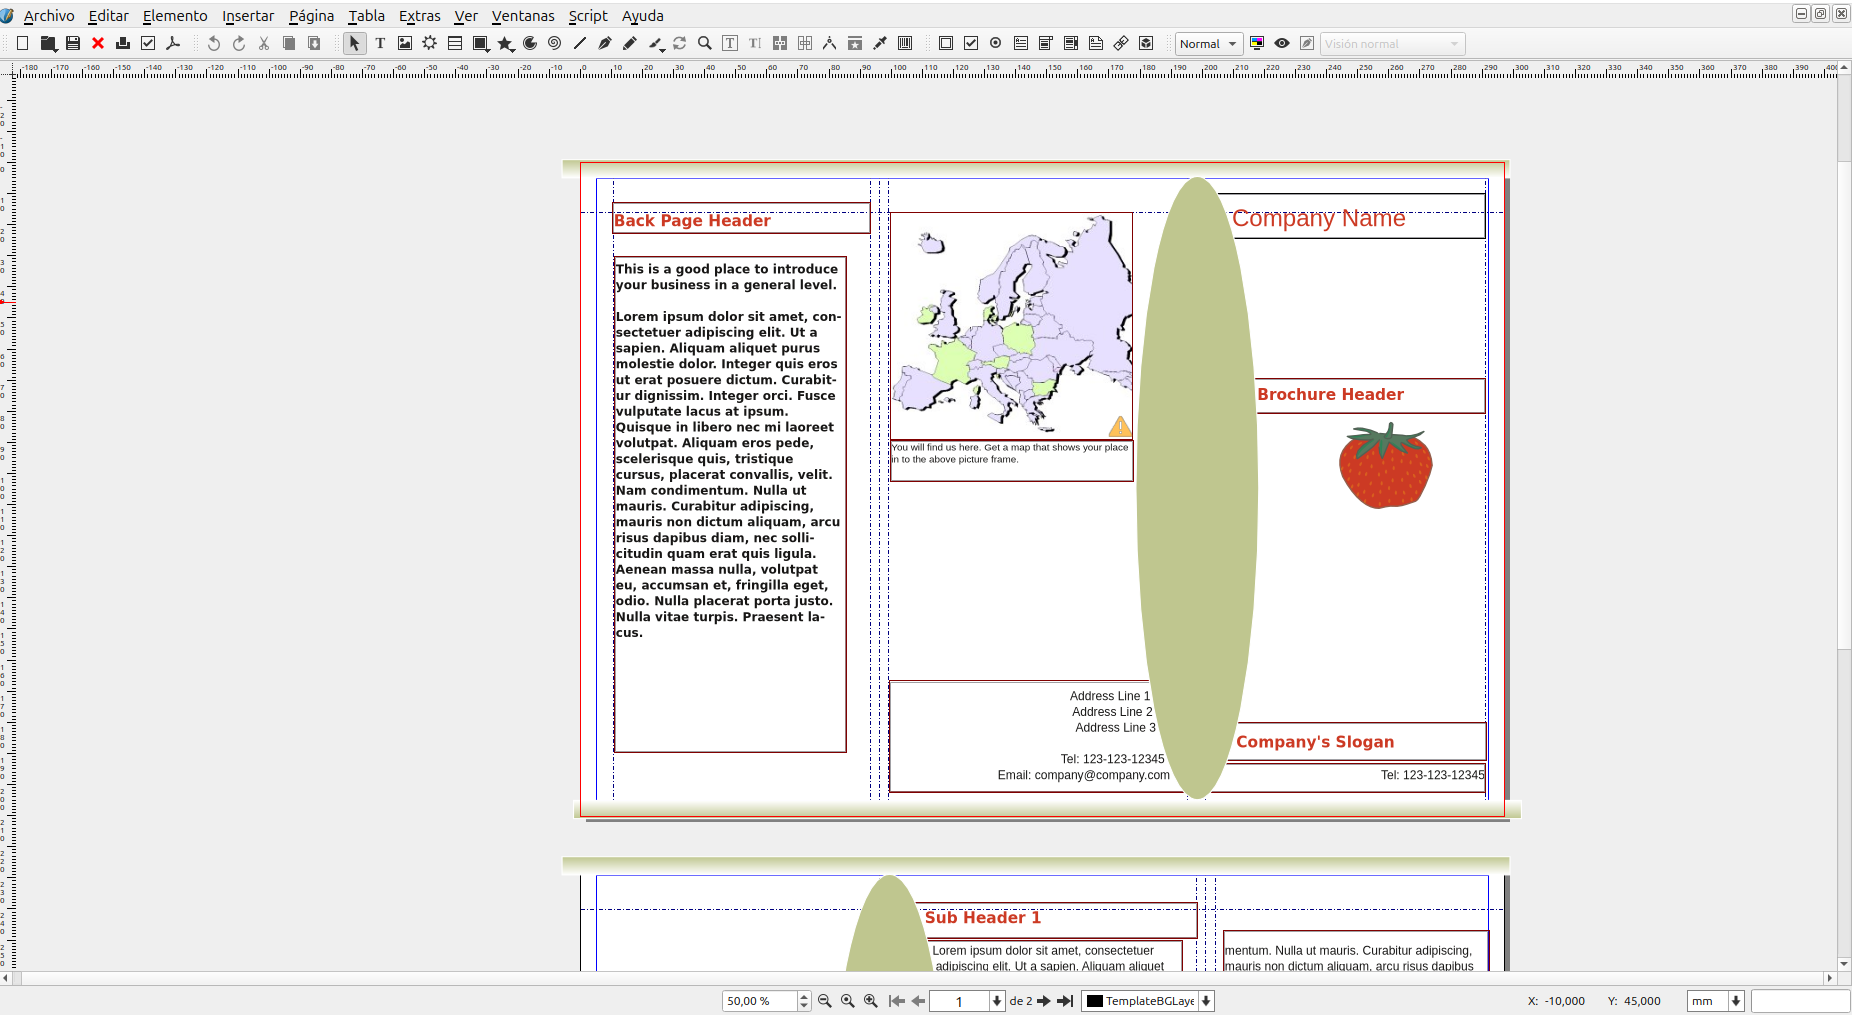Image resolution: width=1852 pixels, height=1015 pixels.
Task: Select the Bezier Curve pen tool
Action: (605, 43)
